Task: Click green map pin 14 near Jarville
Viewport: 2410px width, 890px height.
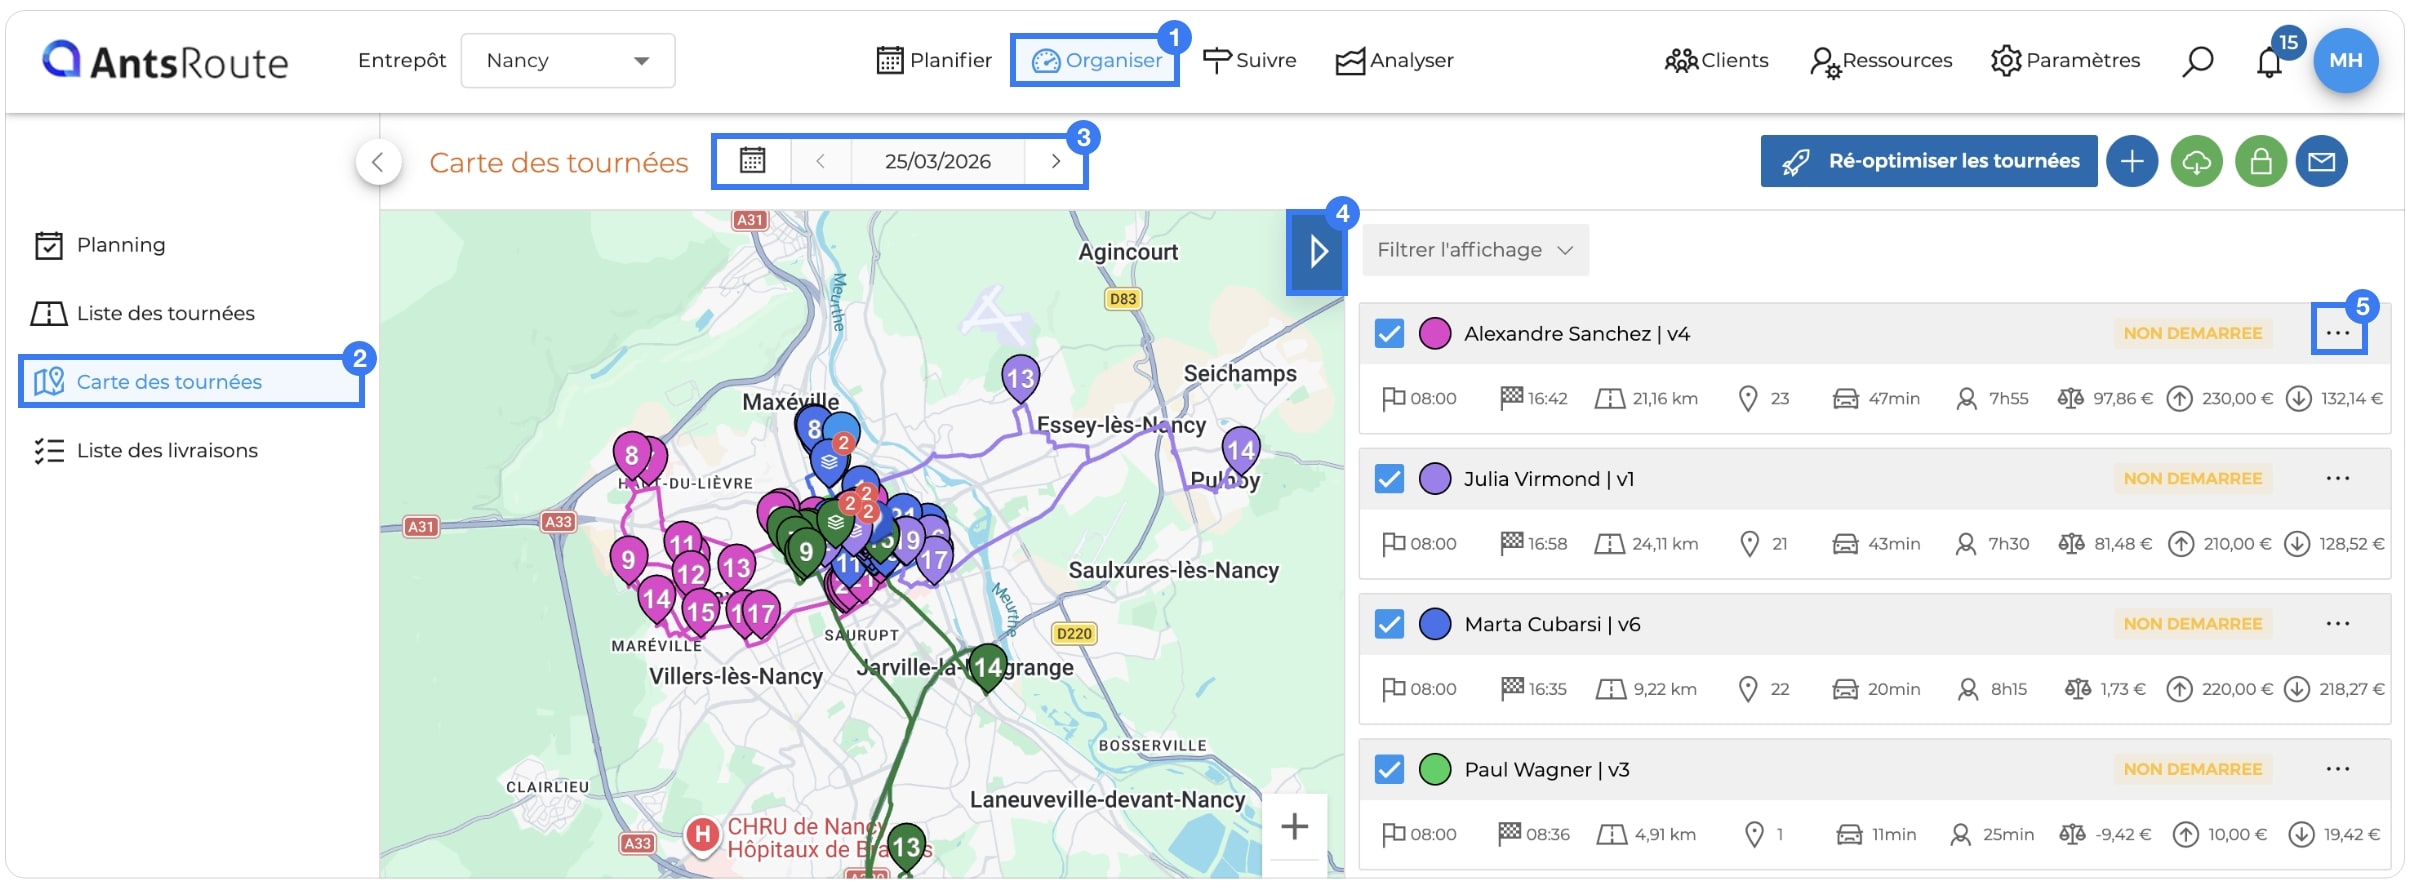Action: 987,668
